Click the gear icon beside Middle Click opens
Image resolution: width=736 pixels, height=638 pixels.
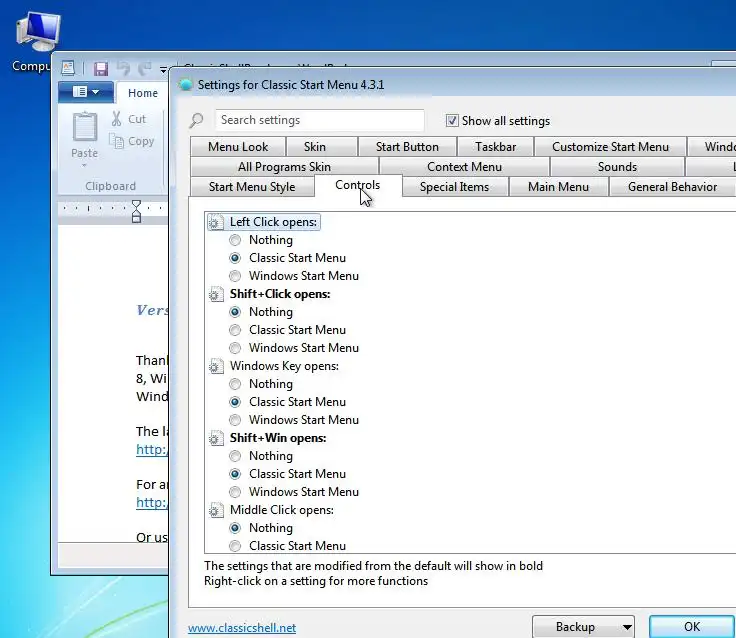[216, 510]
